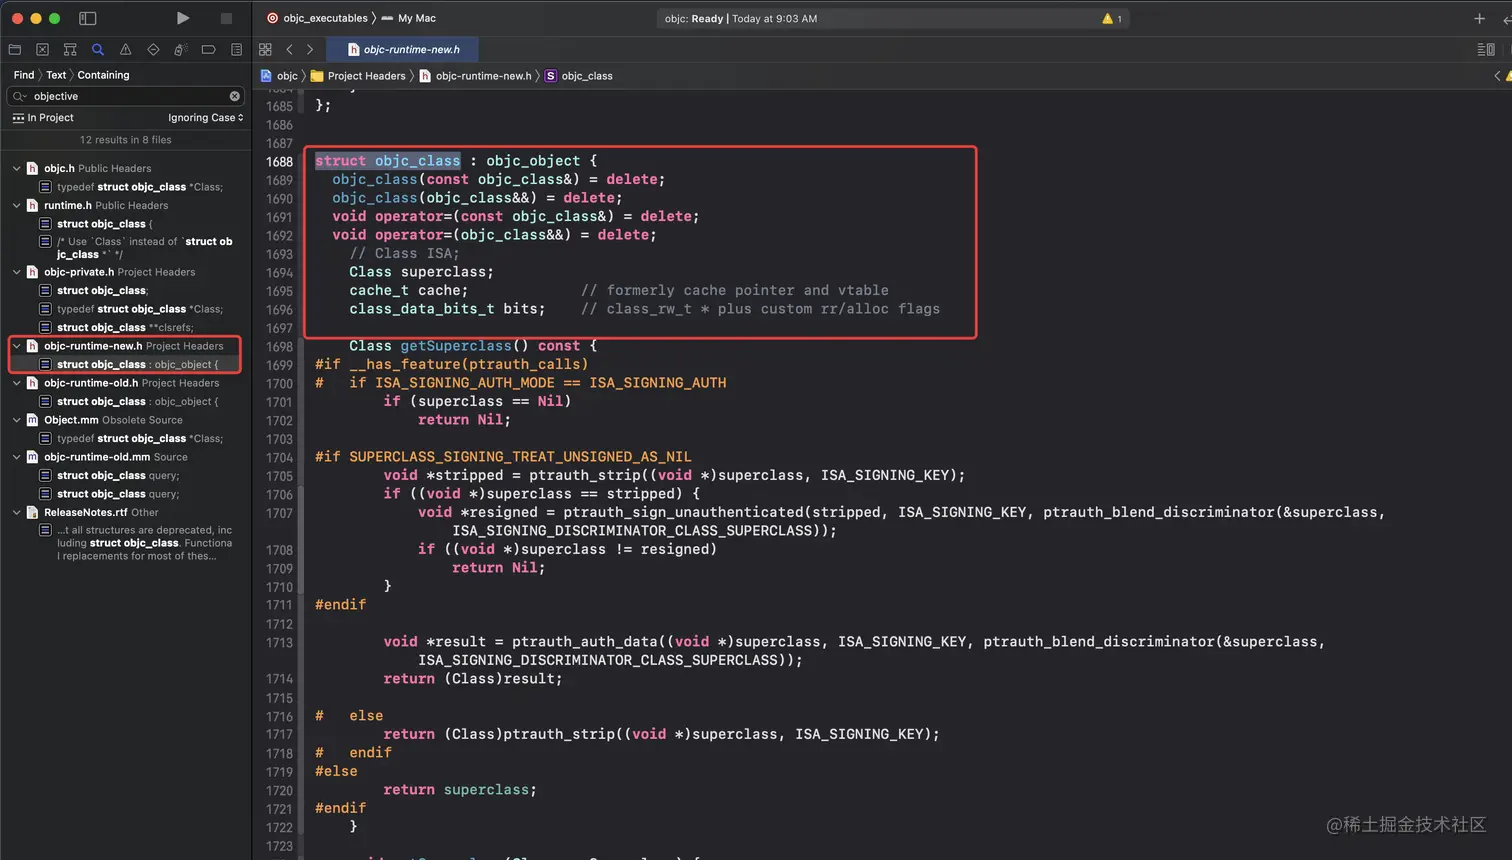
Task: Click Project Headers in the jump bar
Action: click(x=358, y=76)
